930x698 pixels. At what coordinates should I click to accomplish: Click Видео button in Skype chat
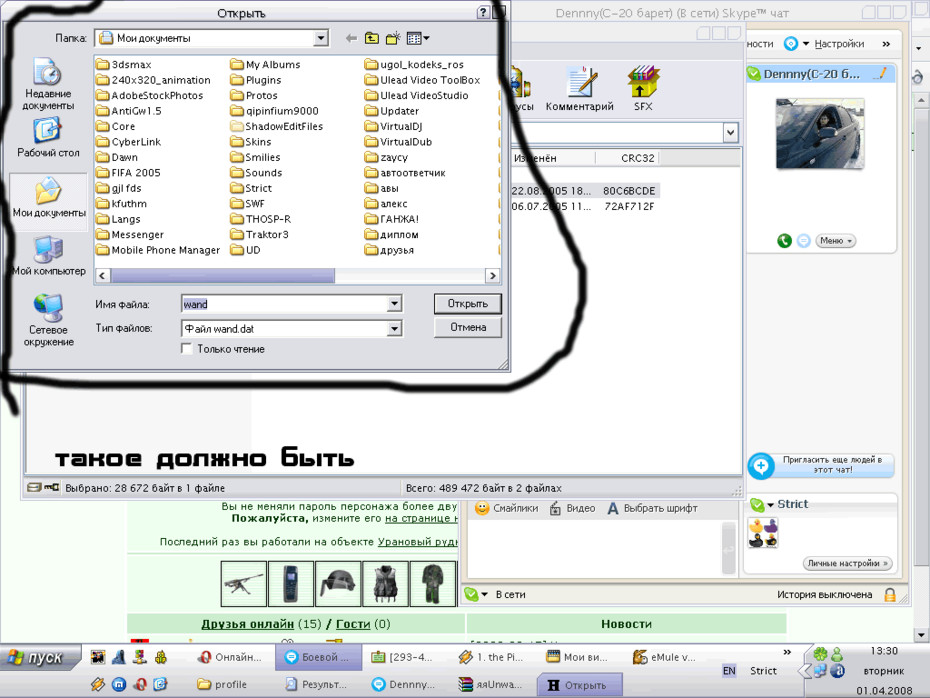pyautogui.click(x=572, y=508)
